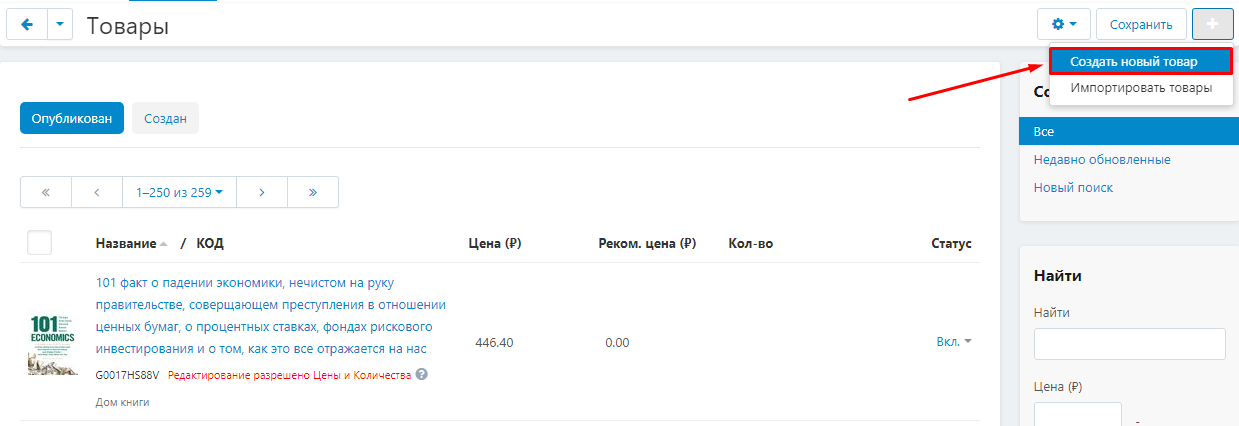This screenshot has width=1239, height=426.
Task: Switch to the Опубликован filter
Action: (x=72, y=117)
